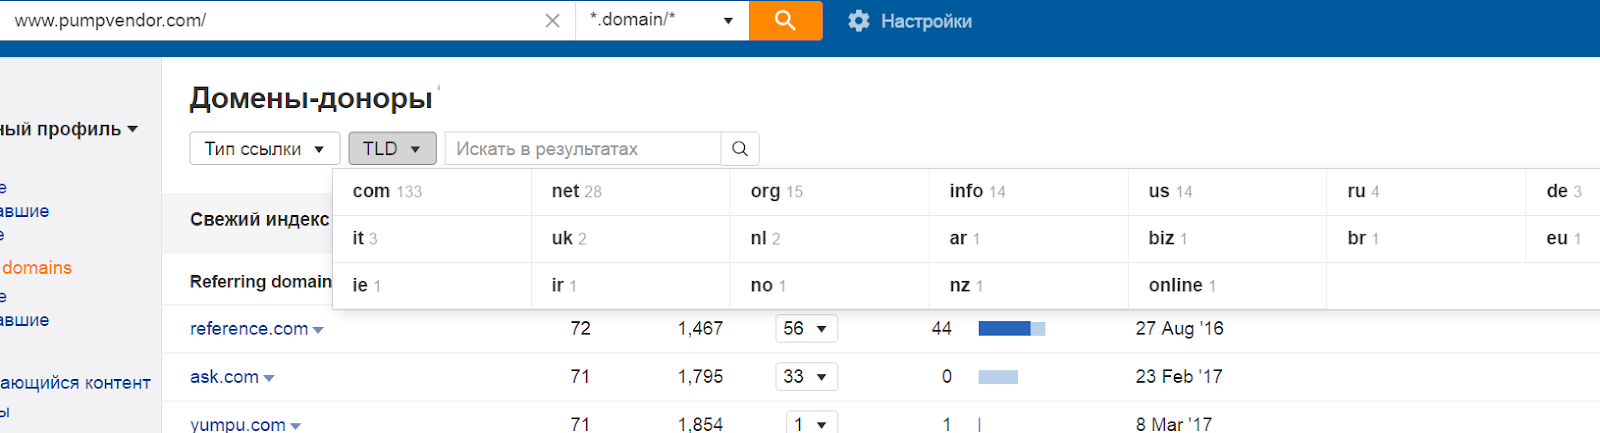Click the search-in-results magnifier icon

pos(740,149)
